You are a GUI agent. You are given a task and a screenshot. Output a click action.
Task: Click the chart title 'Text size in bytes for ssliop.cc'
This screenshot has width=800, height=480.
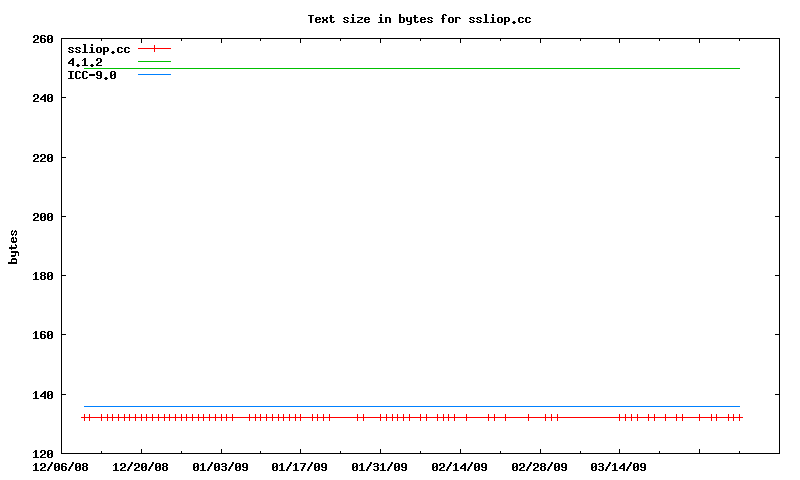pyautogui.click(x=419, y=19)
